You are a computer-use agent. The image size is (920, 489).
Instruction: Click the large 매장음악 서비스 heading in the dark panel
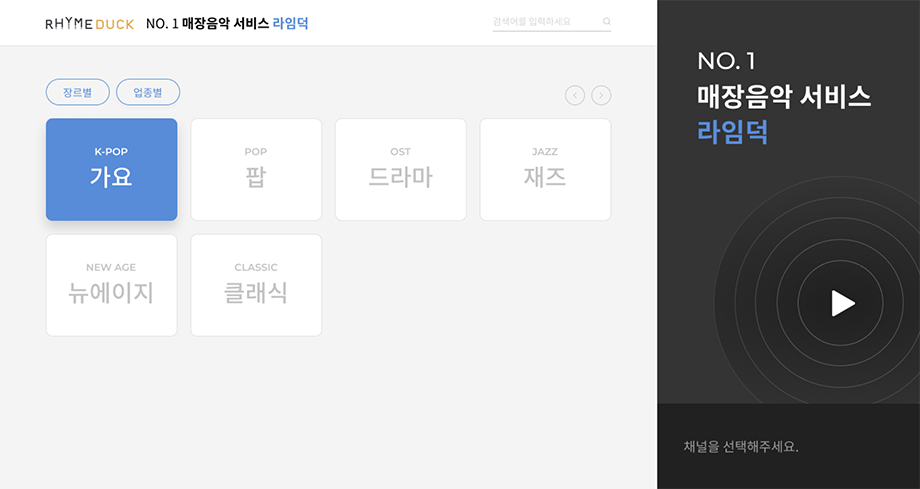click(x=784, y=97)
